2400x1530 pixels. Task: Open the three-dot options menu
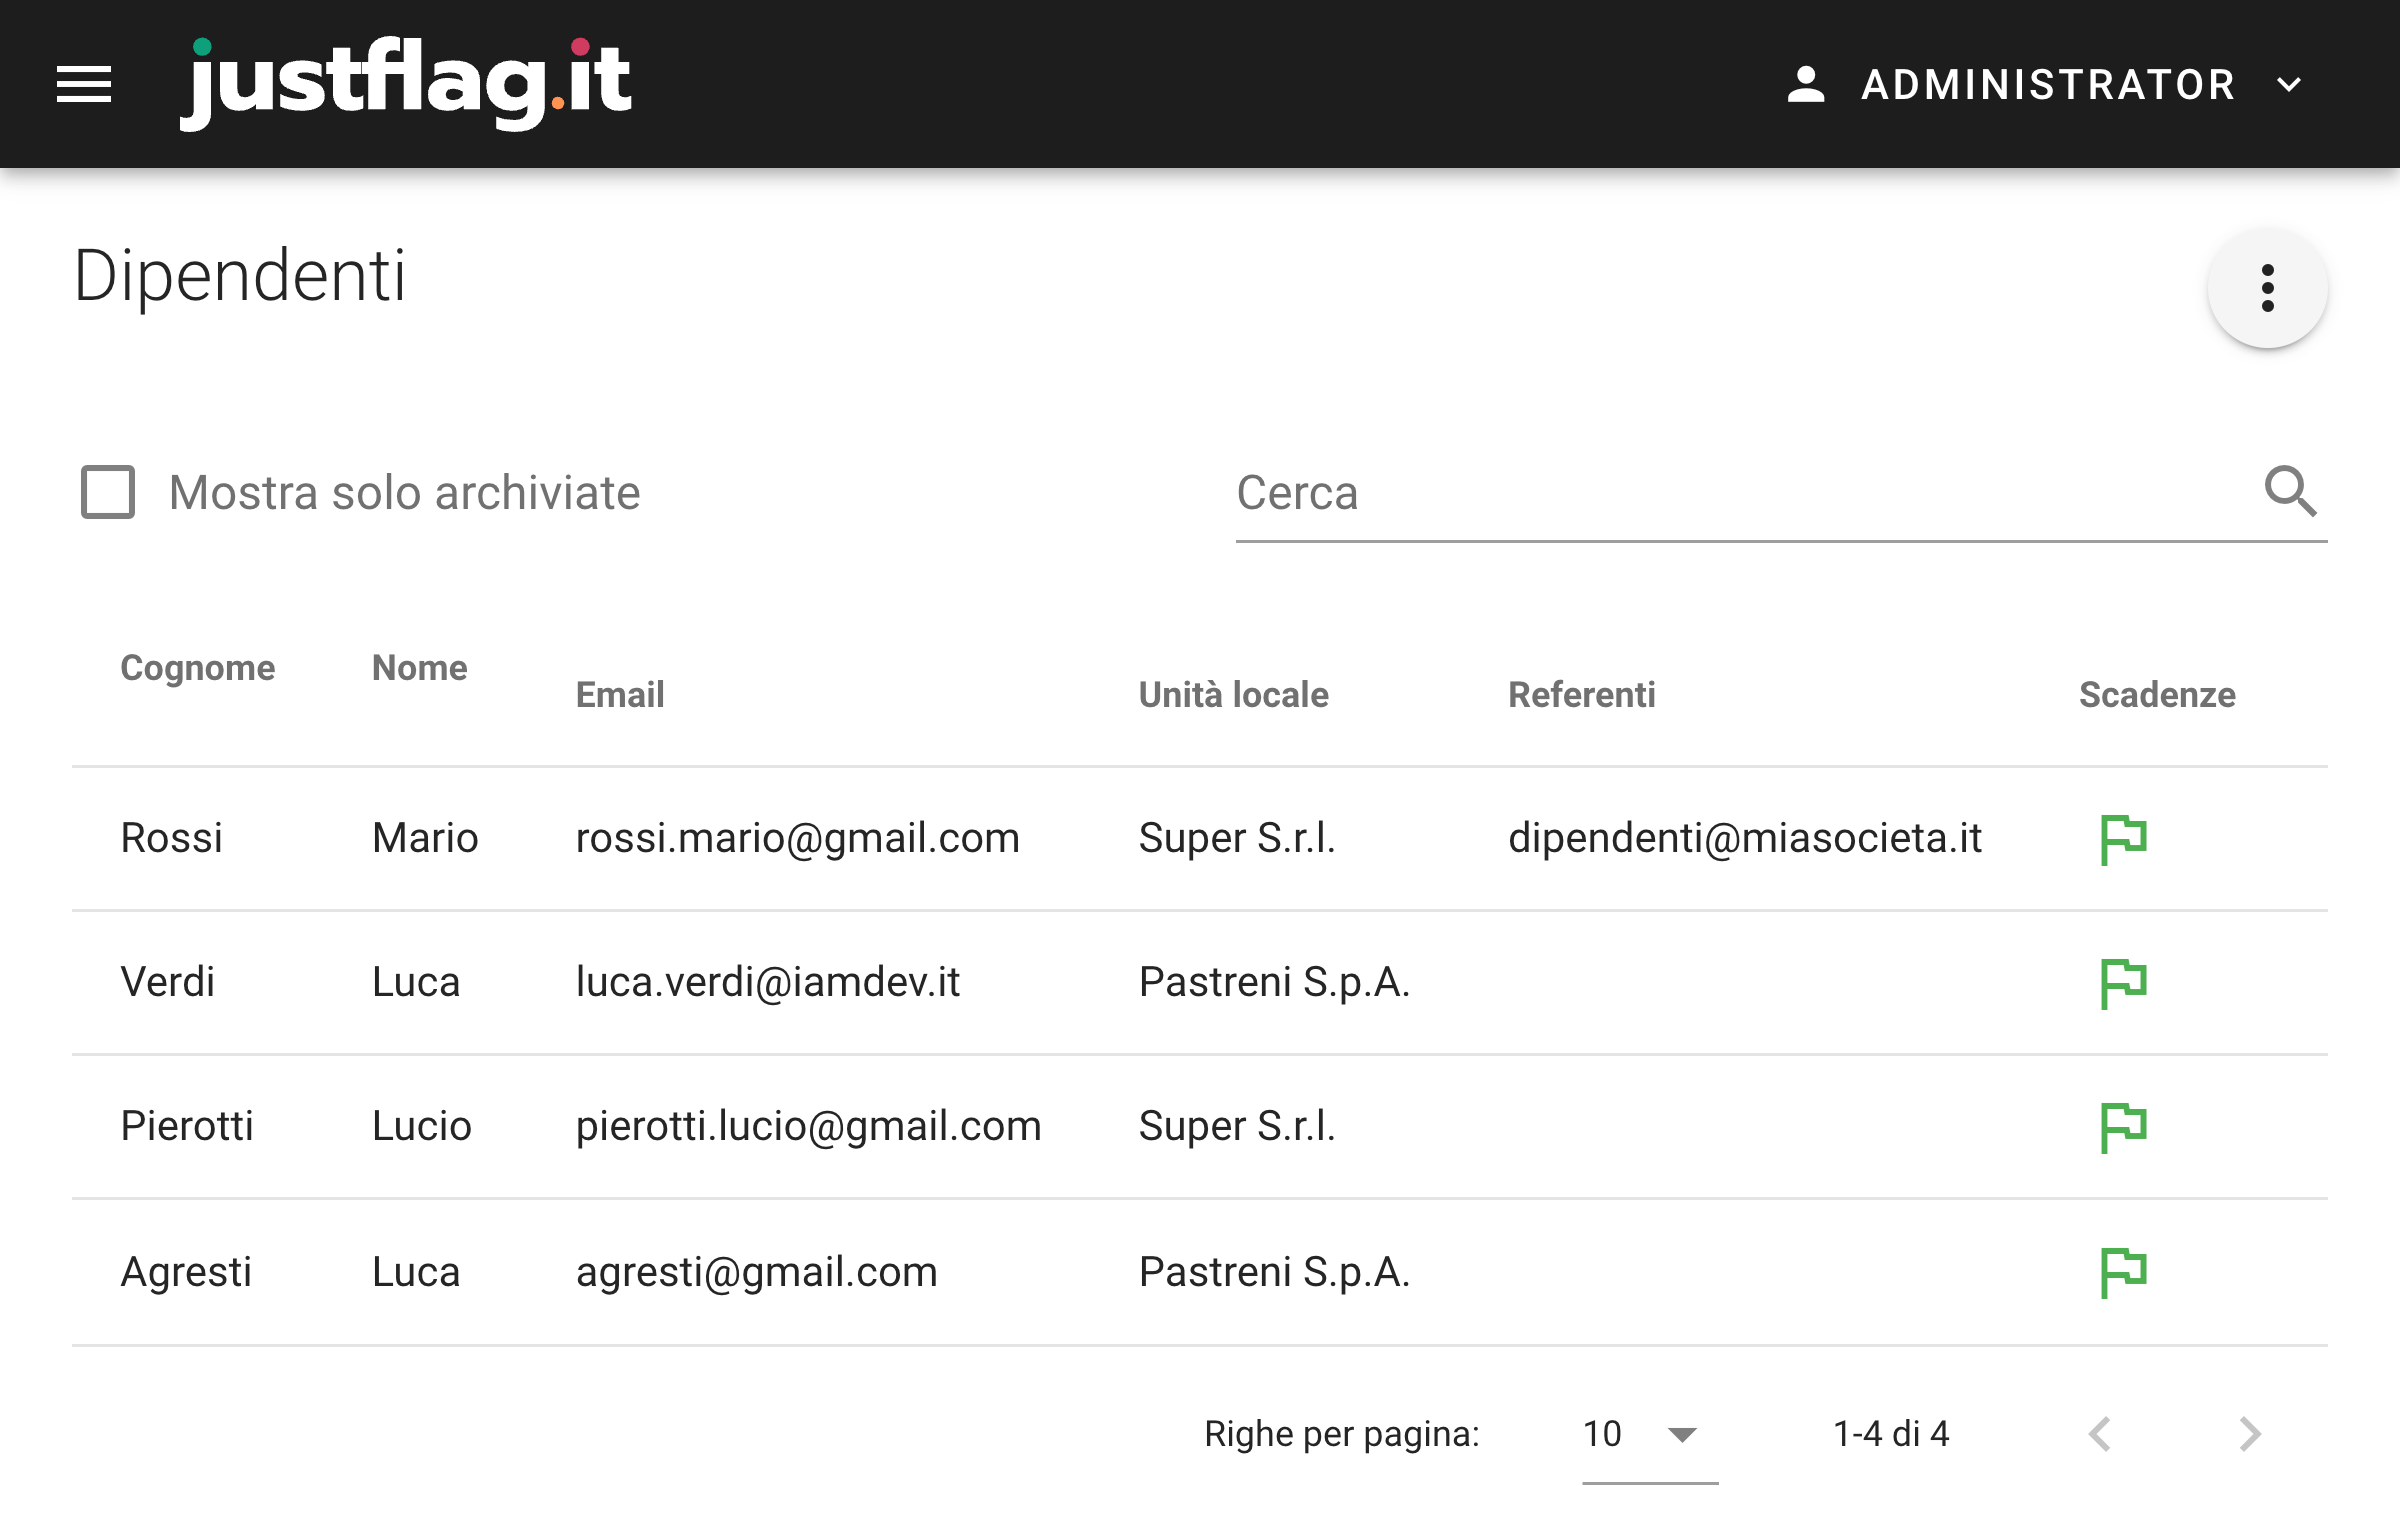[x=2267, y=288]
